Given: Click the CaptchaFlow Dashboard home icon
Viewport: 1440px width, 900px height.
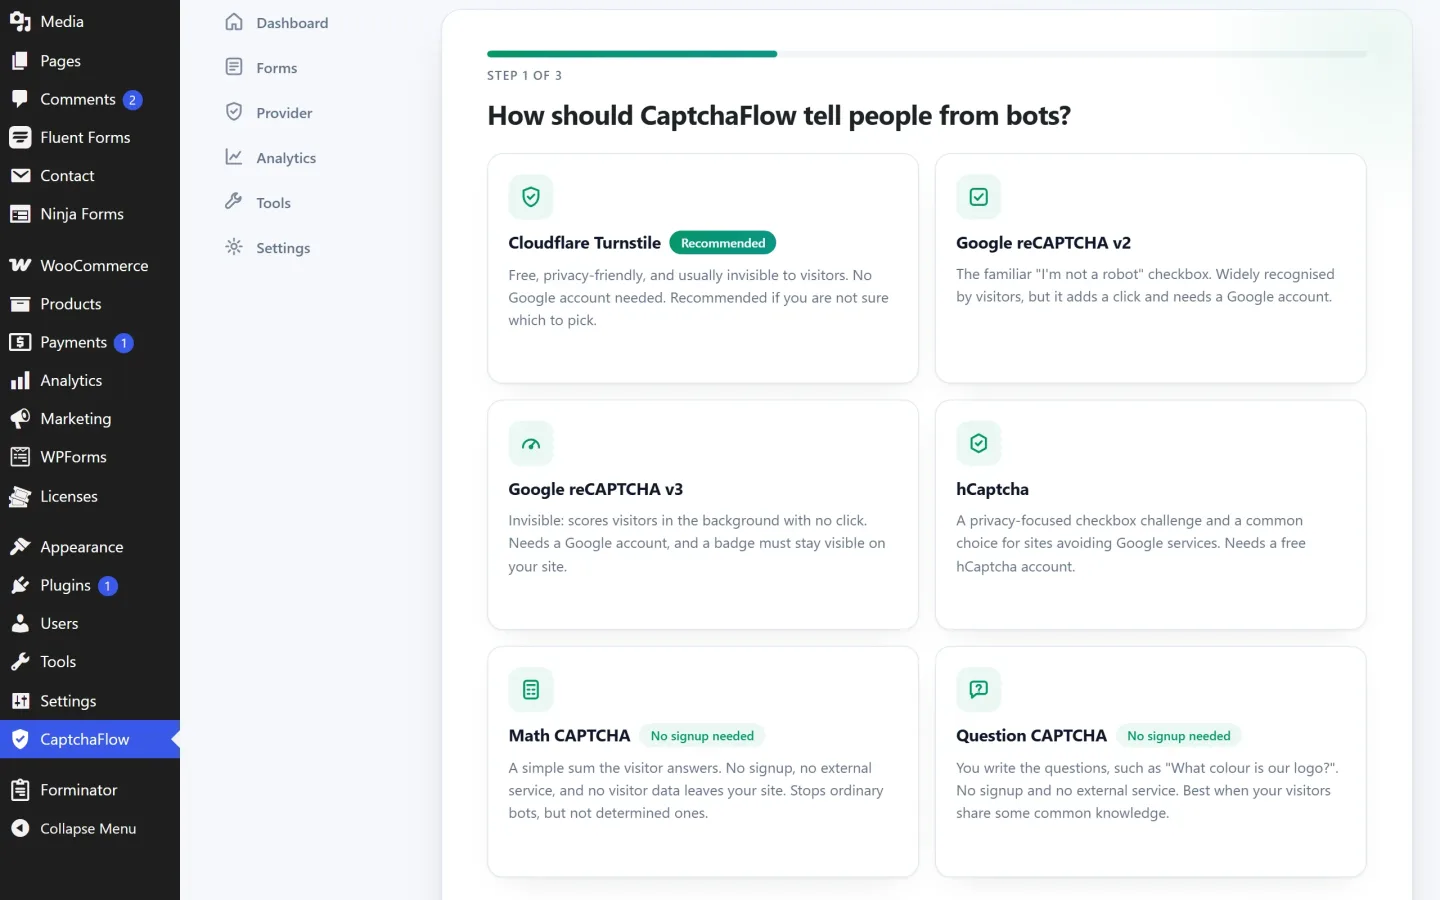Looking at the screenshot, I should pyautogui.click(x=234, y=22).
